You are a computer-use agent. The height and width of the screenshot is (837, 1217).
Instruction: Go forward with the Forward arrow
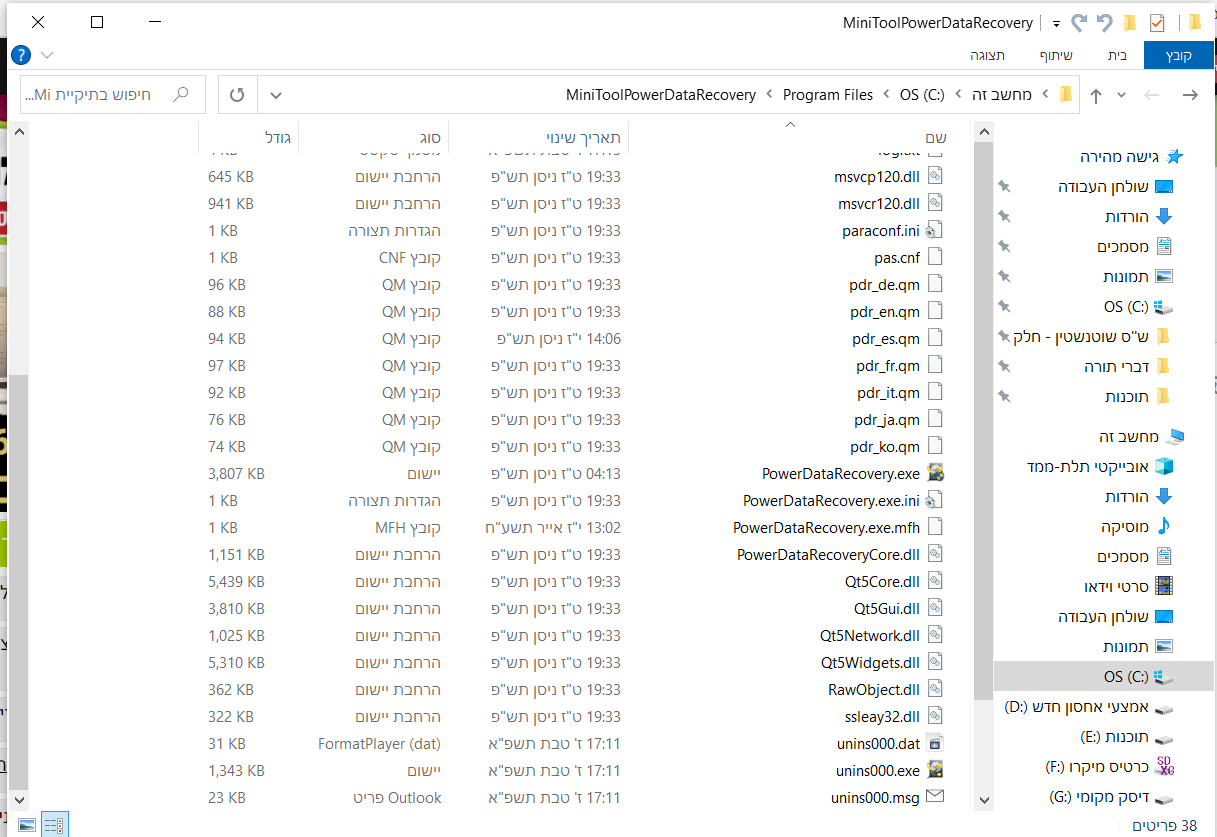[1152, 95]
